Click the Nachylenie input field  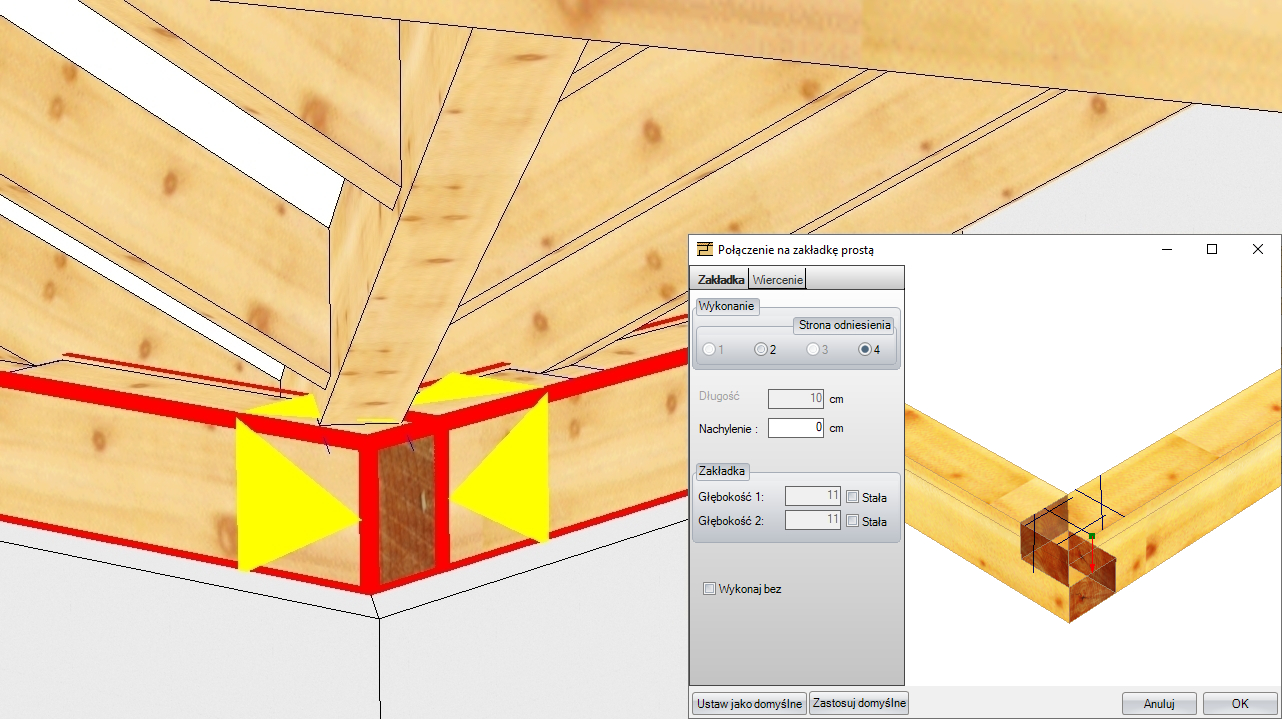click(796, 428)
